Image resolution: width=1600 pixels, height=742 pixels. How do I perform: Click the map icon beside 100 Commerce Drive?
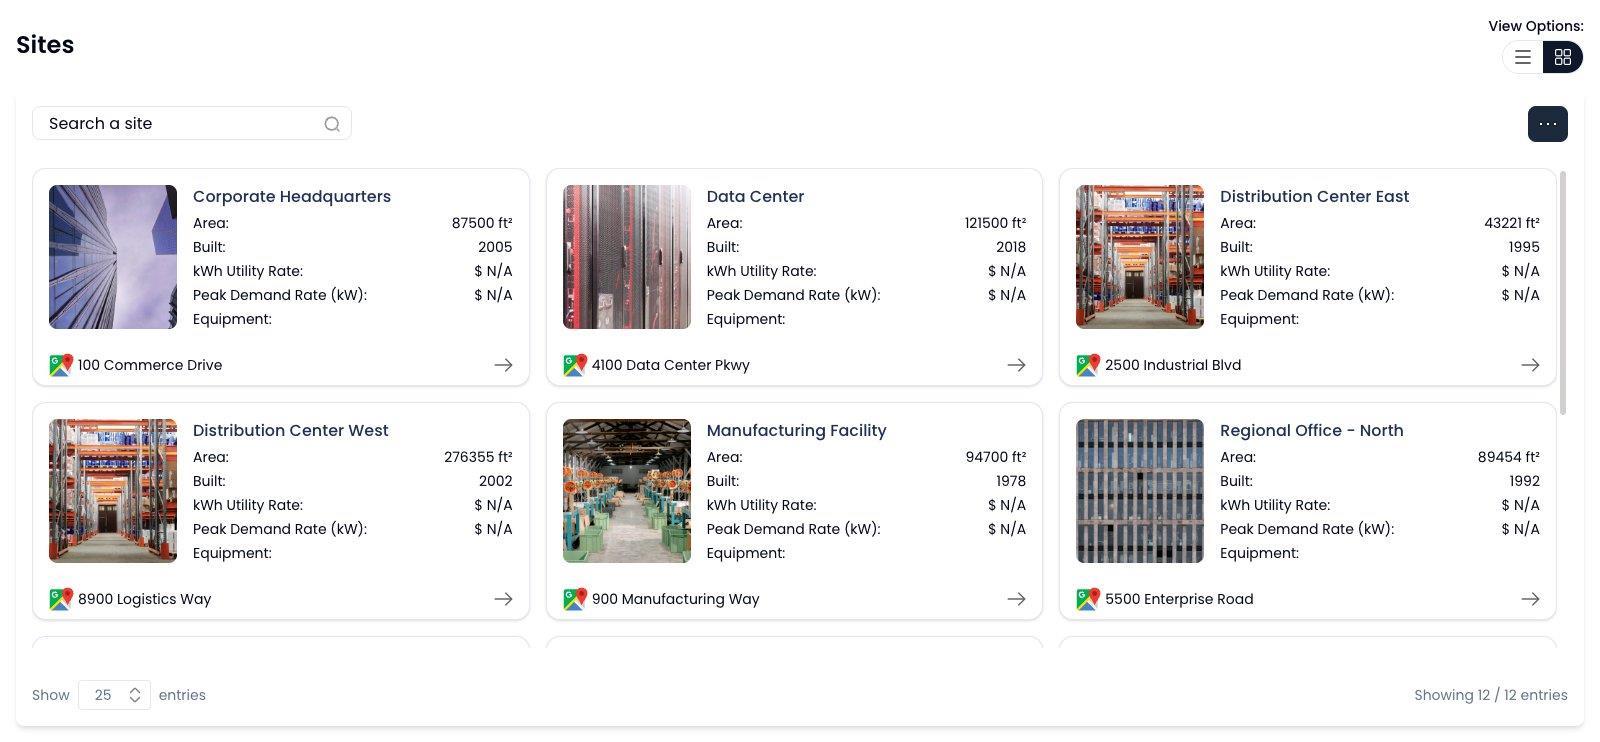point(61,365)
